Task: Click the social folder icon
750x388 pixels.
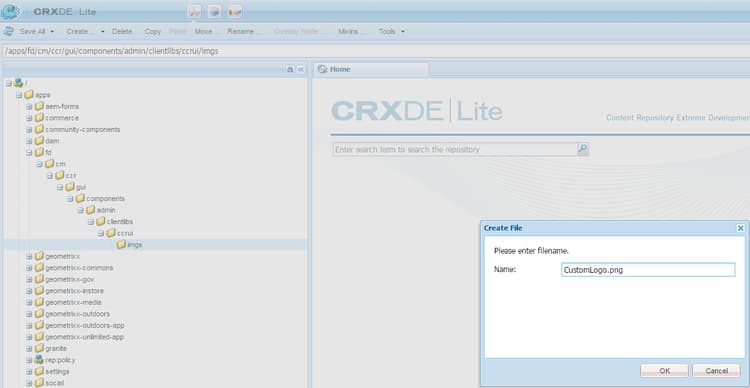Action: tap(39, 383)
